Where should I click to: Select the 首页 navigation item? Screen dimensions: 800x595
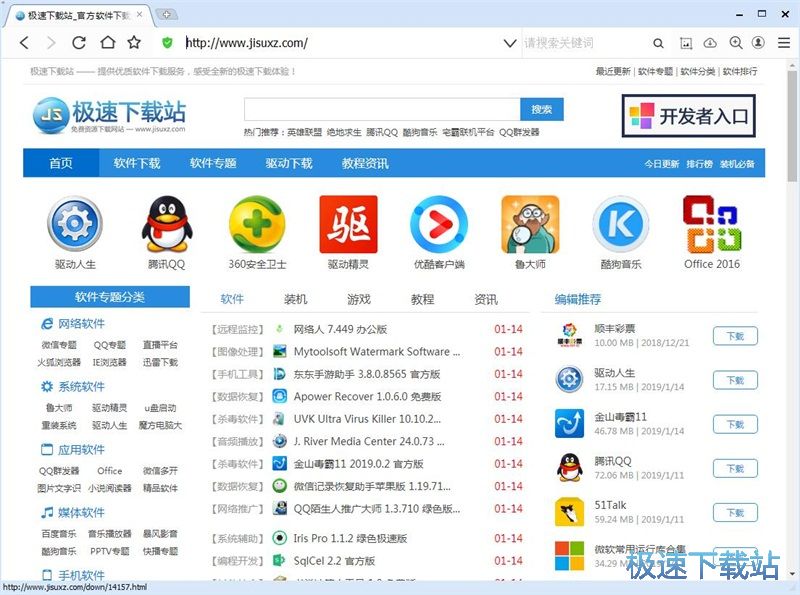click(61, 163)
